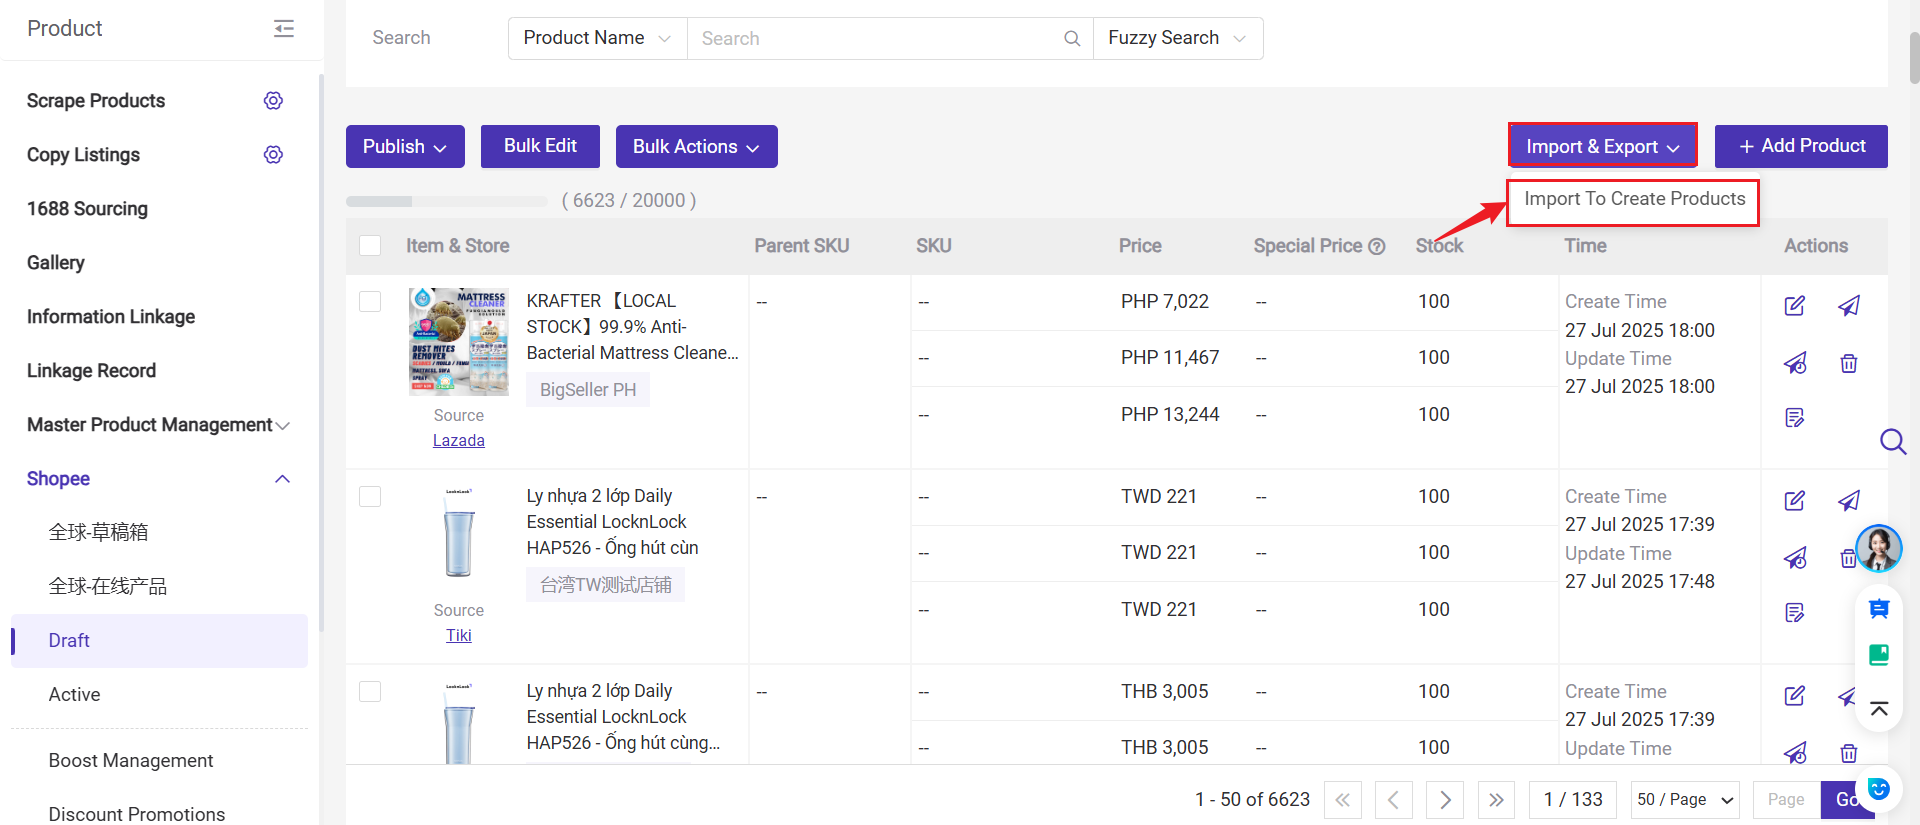Open notes icon for KRAFTER product
The height and width of the screenshot is (825, 1920).
click(x=1795, y=417)
